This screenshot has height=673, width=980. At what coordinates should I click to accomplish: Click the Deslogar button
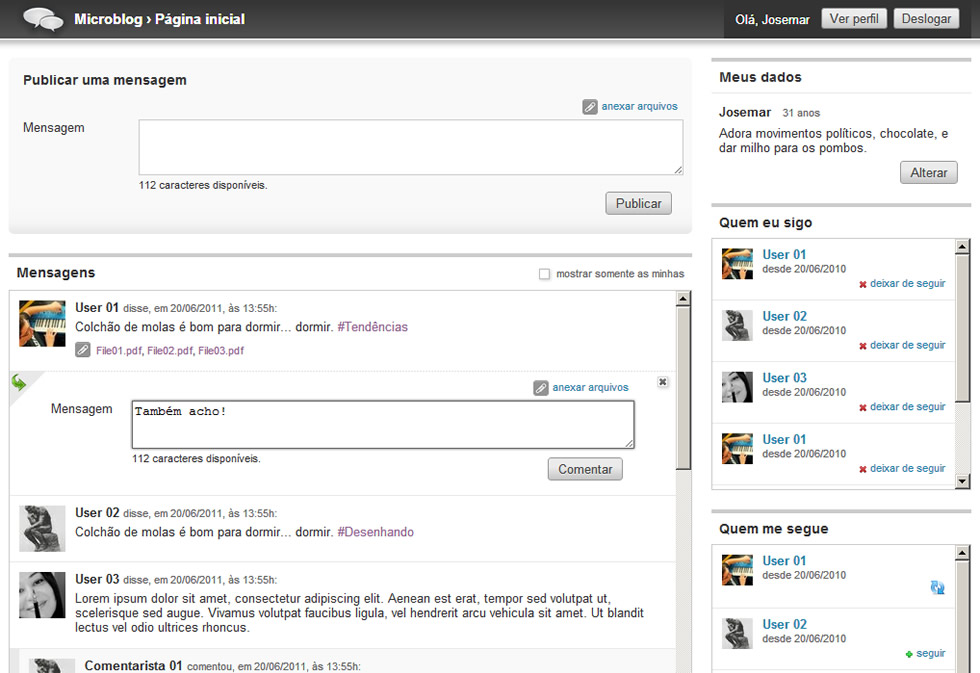(x=926, y=19)
